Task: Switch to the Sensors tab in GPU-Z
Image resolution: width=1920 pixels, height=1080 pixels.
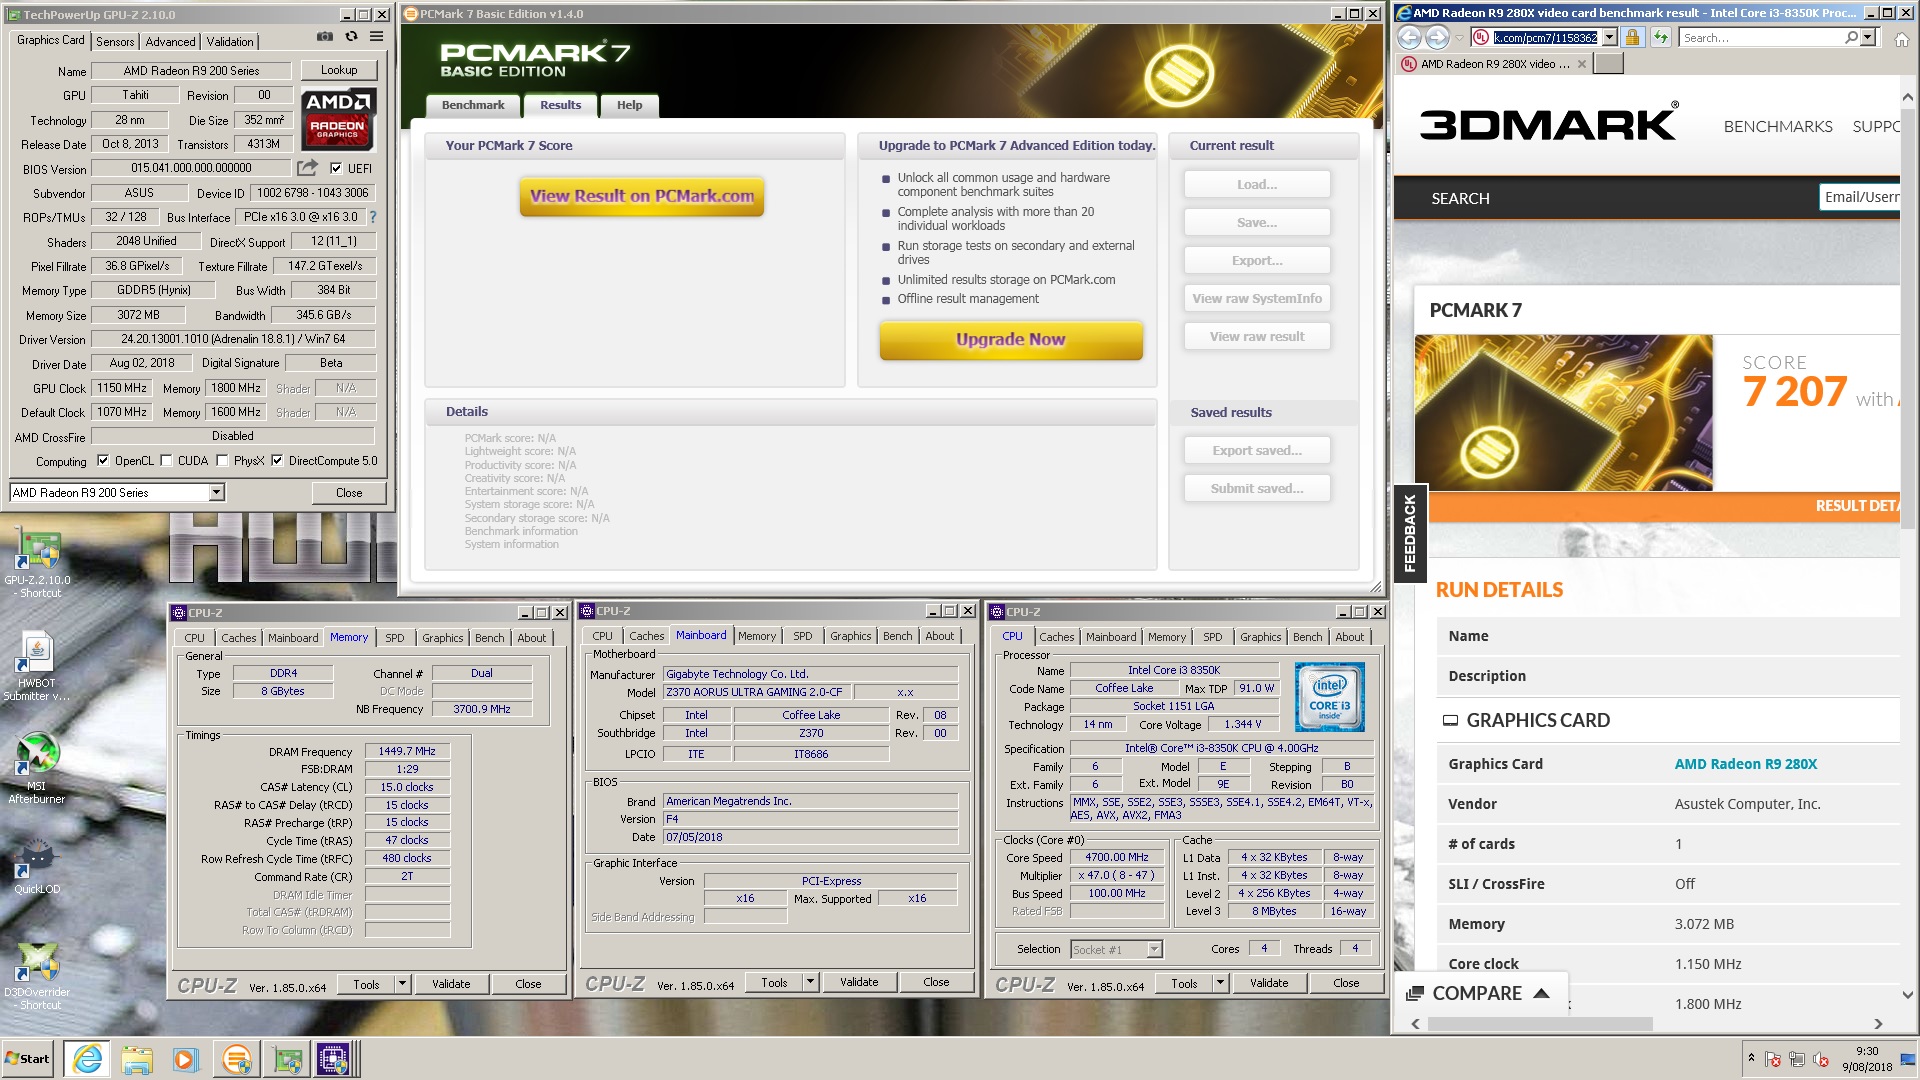Action: tap(115, 41)
